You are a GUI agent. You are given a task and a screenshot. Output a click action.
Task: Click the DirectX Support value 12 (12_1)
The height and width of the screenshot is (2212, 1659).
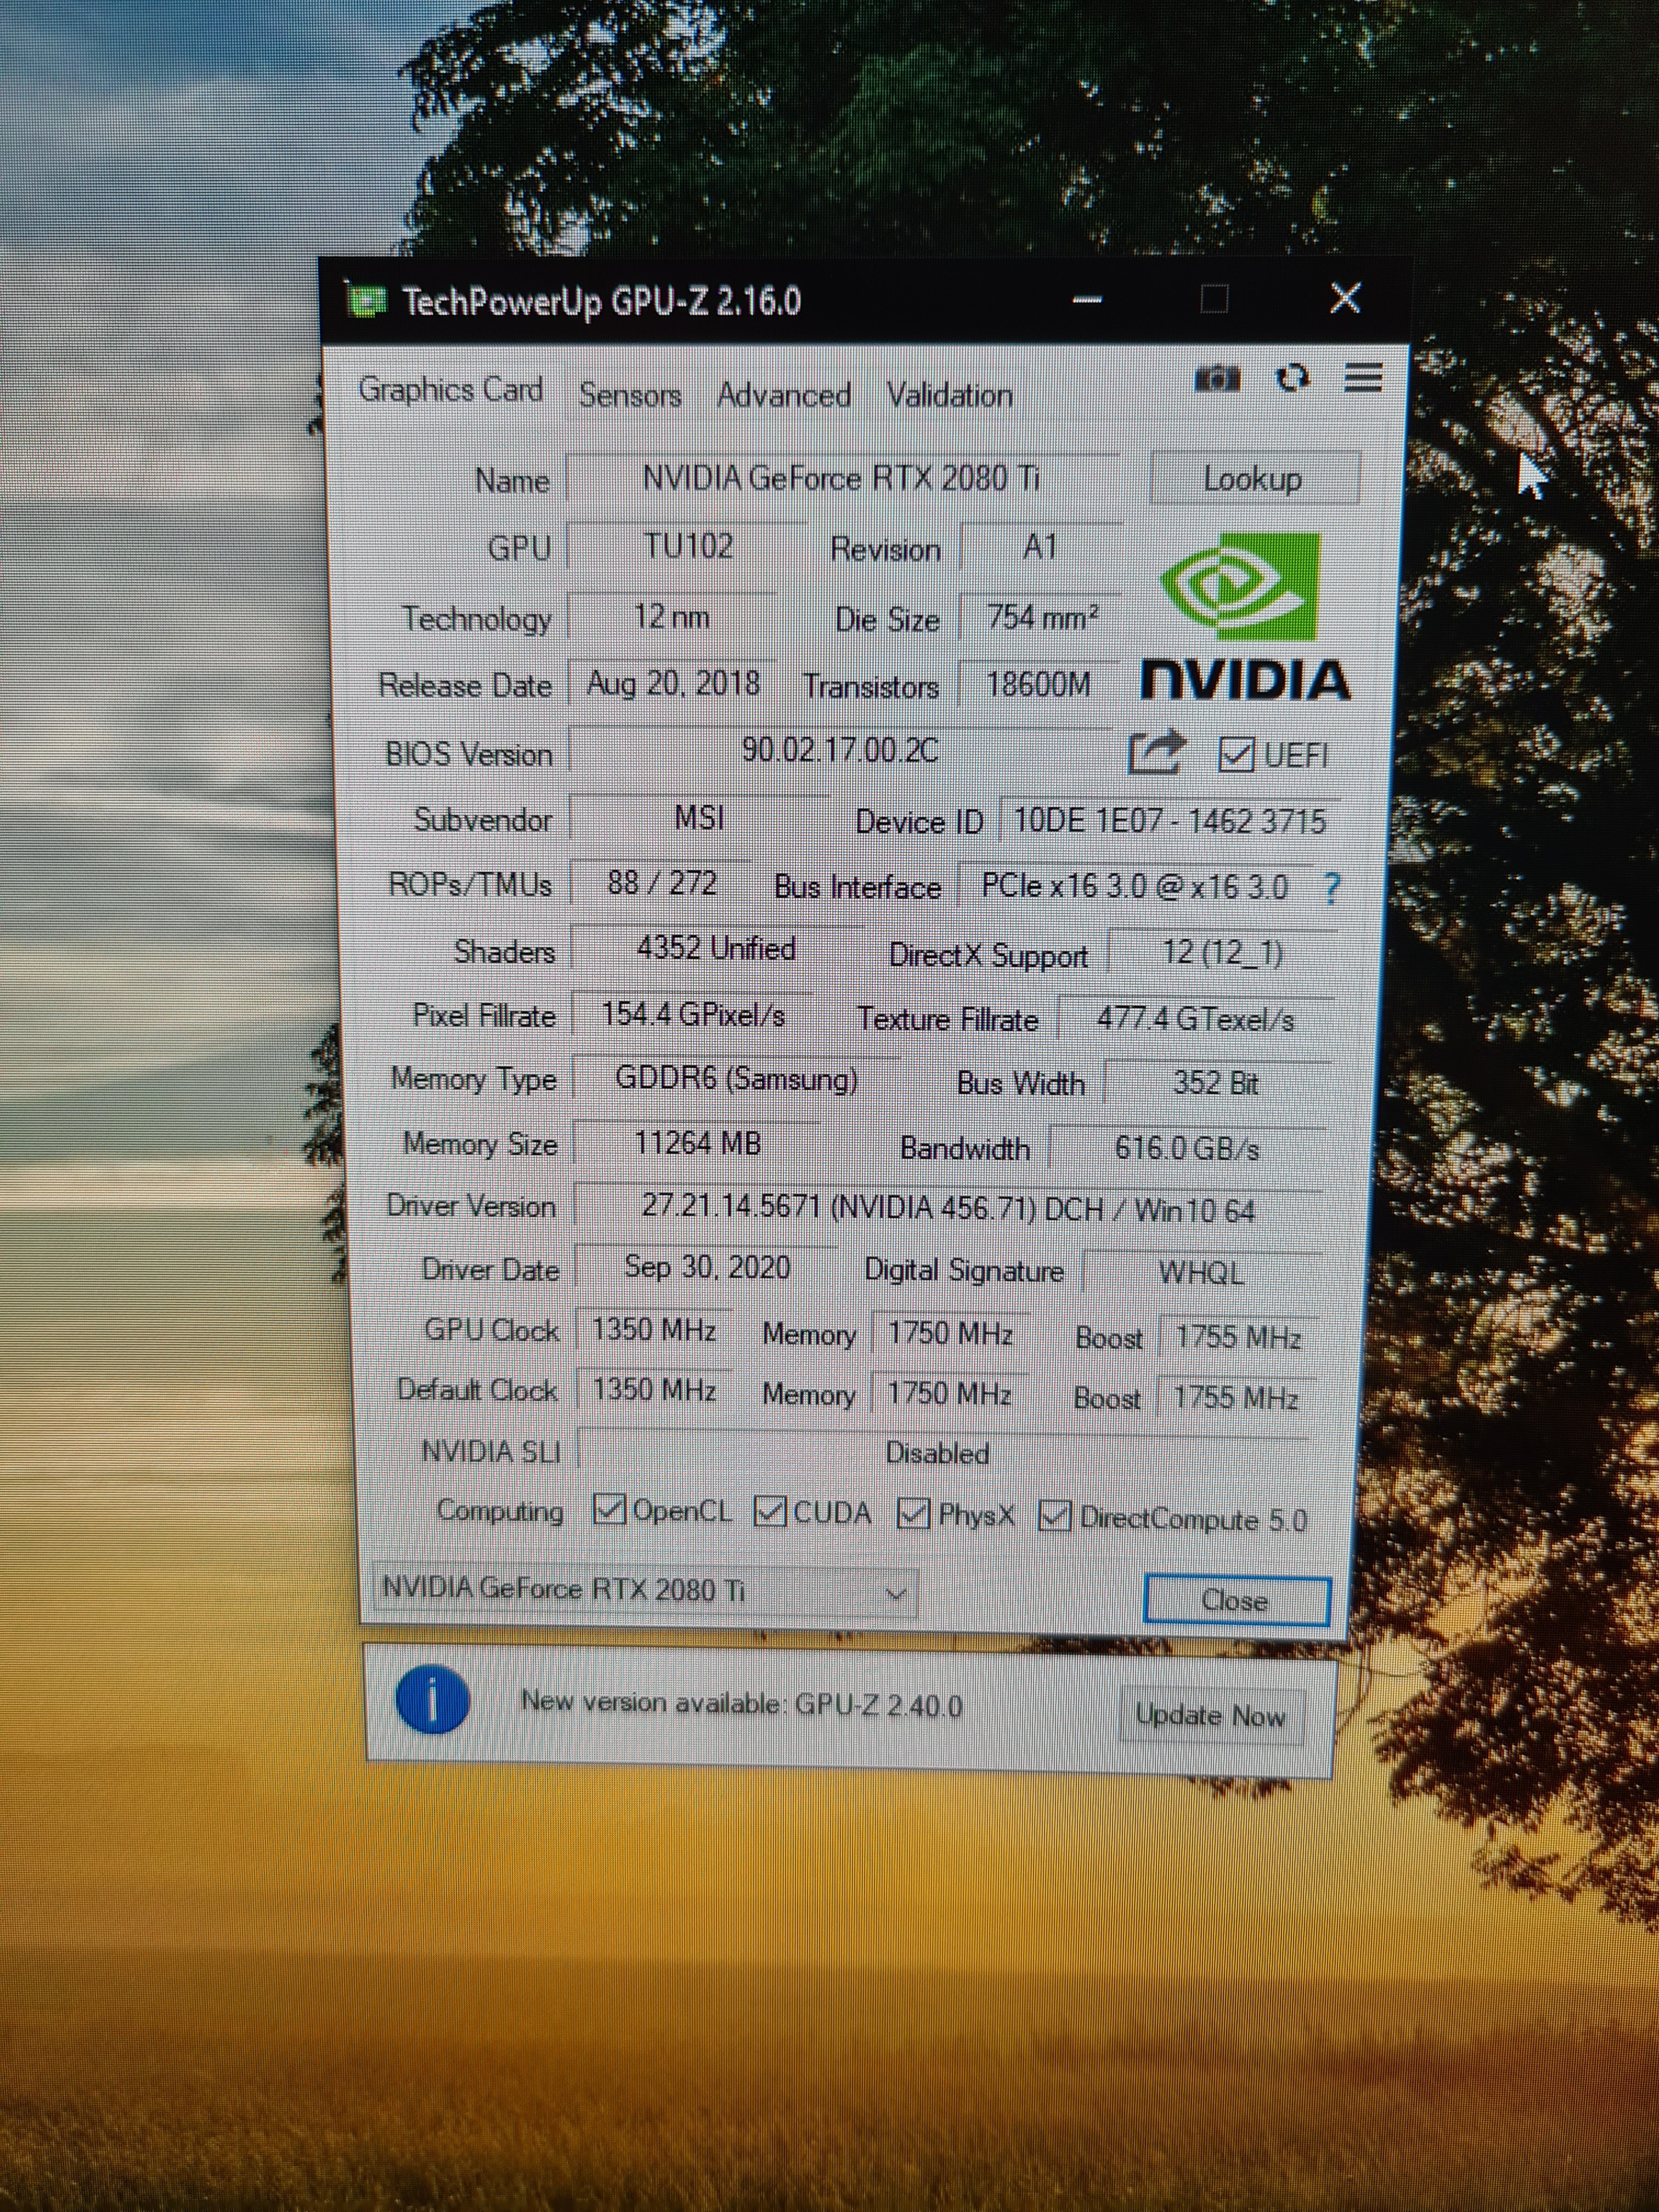[x=1221, y=953]
